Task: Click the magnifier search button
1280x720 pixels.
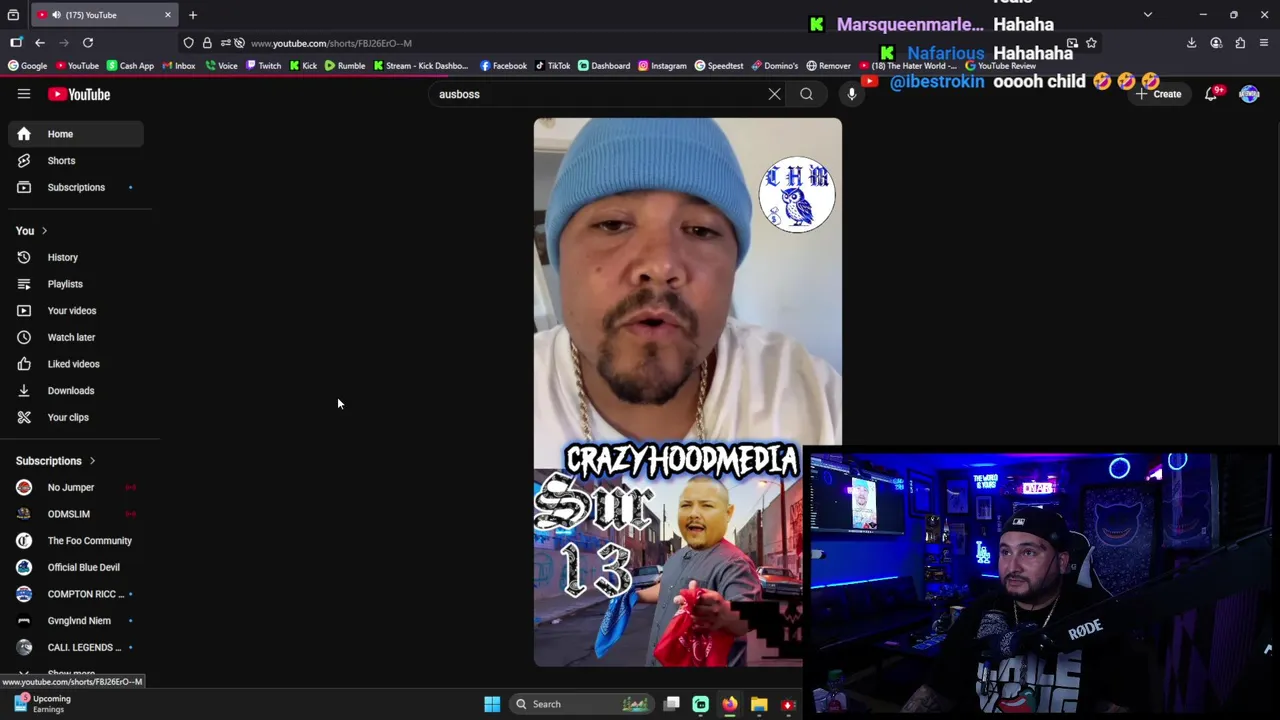Action: [x=806, y=94]
